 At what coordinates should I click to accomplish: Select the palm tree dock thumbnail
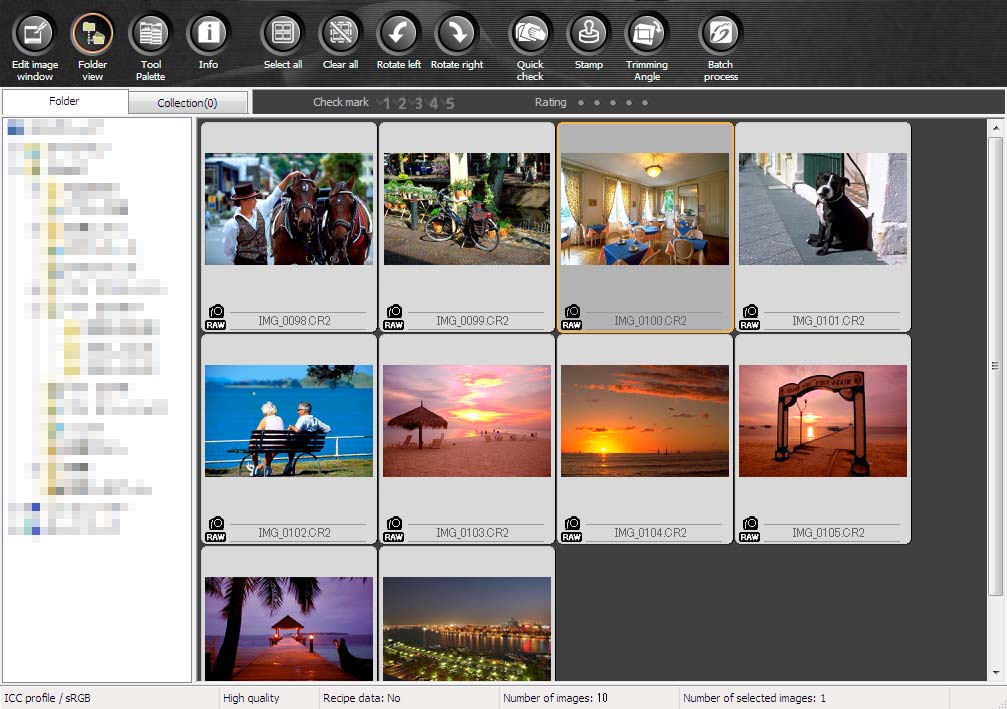point(289,629)
